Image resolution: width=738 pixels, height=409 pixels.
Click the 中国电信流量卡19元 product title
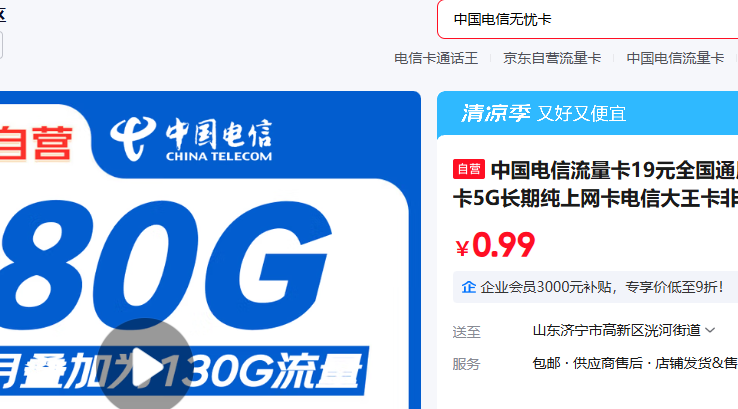click(595, 184)
